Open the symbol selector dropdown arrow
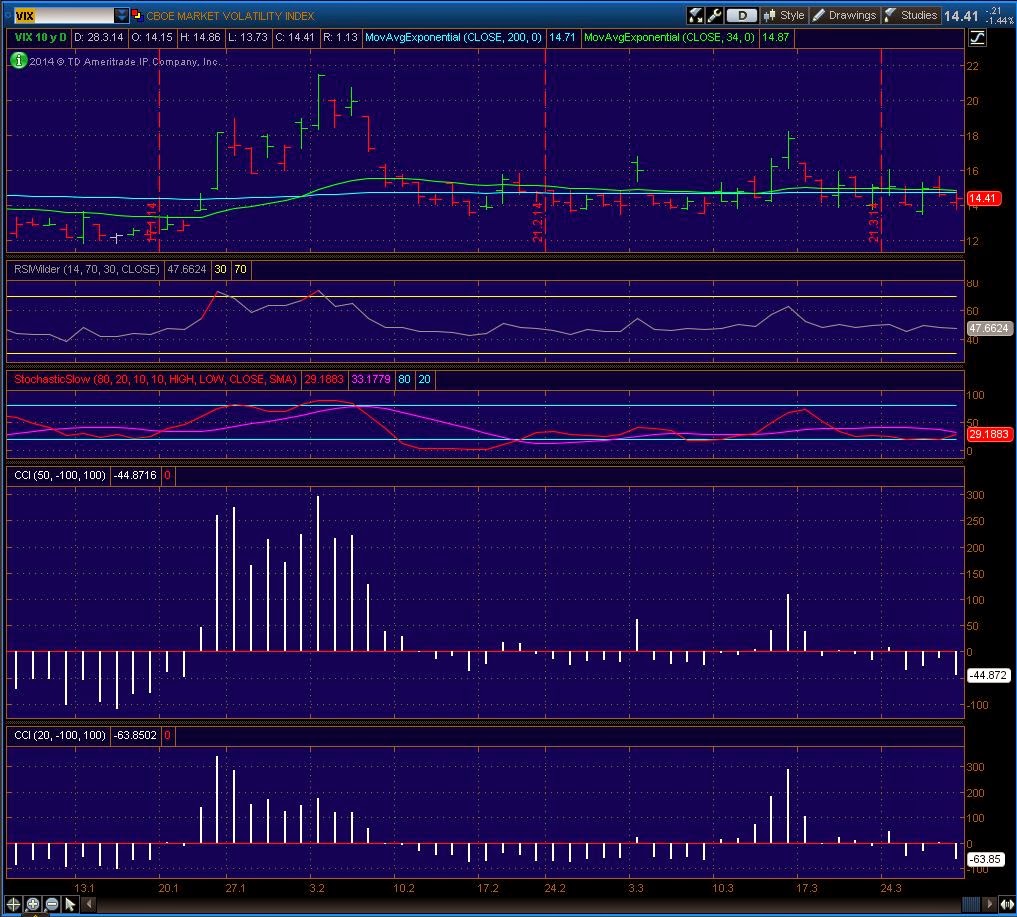Screen dimensions: 1017x917 coord(121,15)
